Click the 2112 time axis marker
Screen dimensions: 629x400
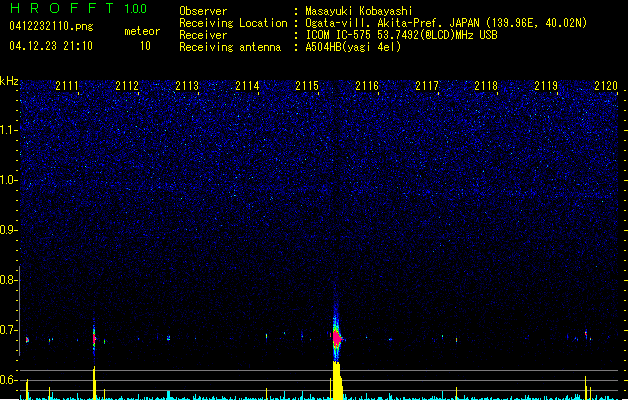127,86
